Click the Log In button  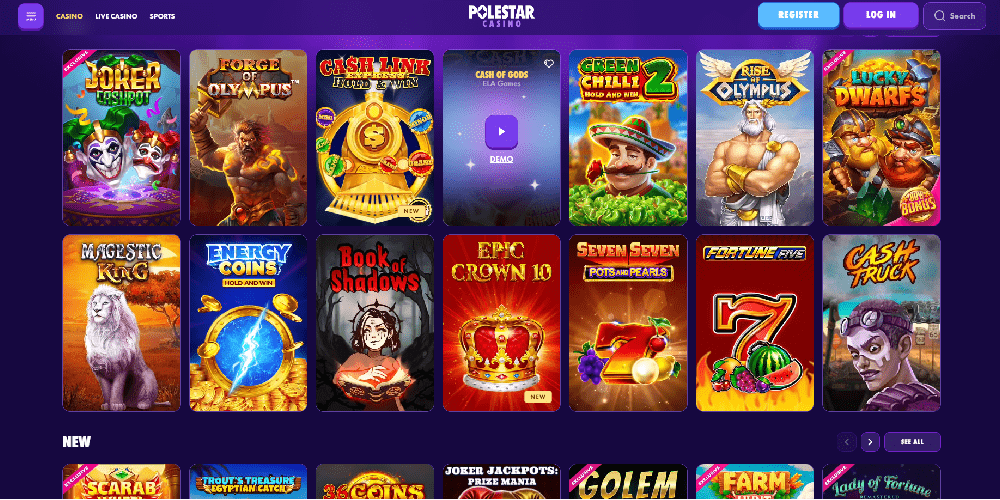[x=881, y=15]
